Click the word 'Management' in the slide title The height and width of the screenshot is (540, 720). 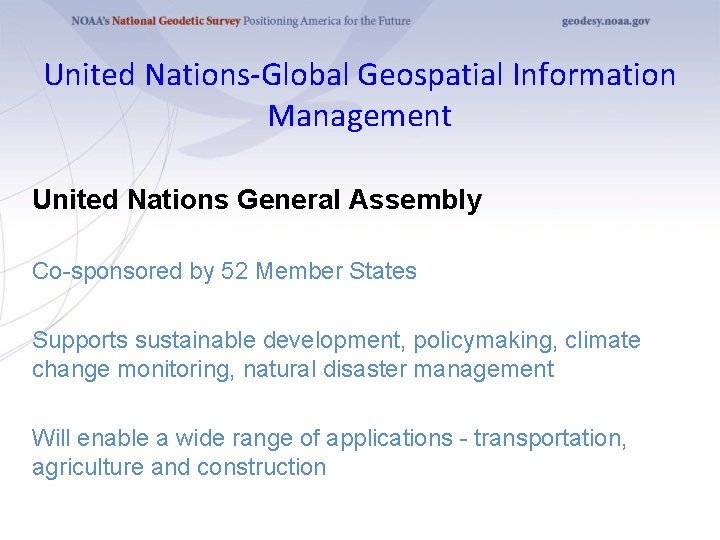pos(360,116)
